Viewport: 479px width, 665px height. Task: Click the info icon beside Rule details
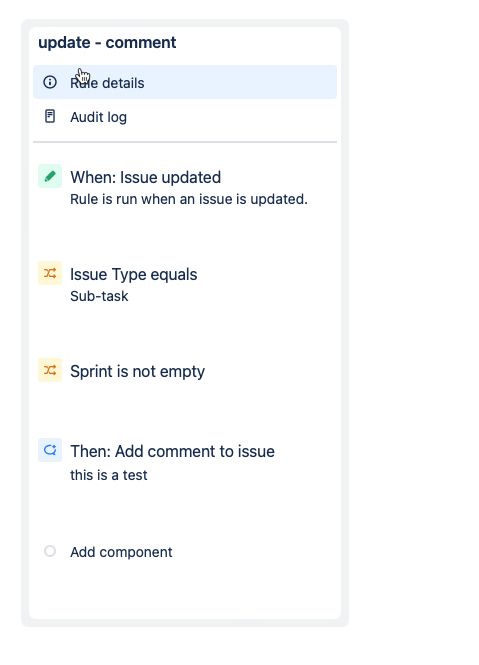click(x=50, y=82)
